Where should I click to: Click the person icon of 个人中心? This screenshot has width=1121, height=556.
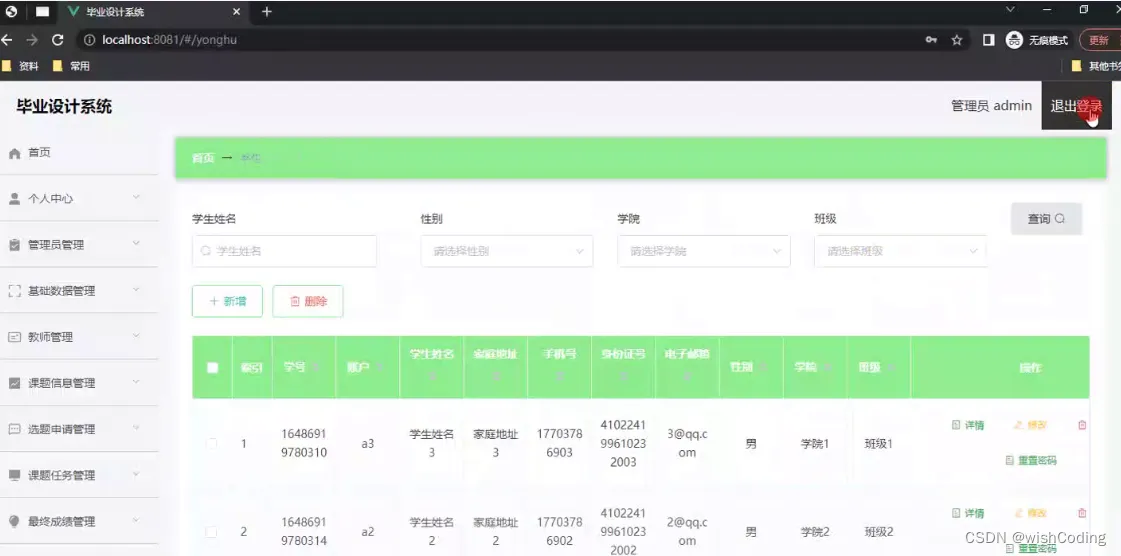14,199
